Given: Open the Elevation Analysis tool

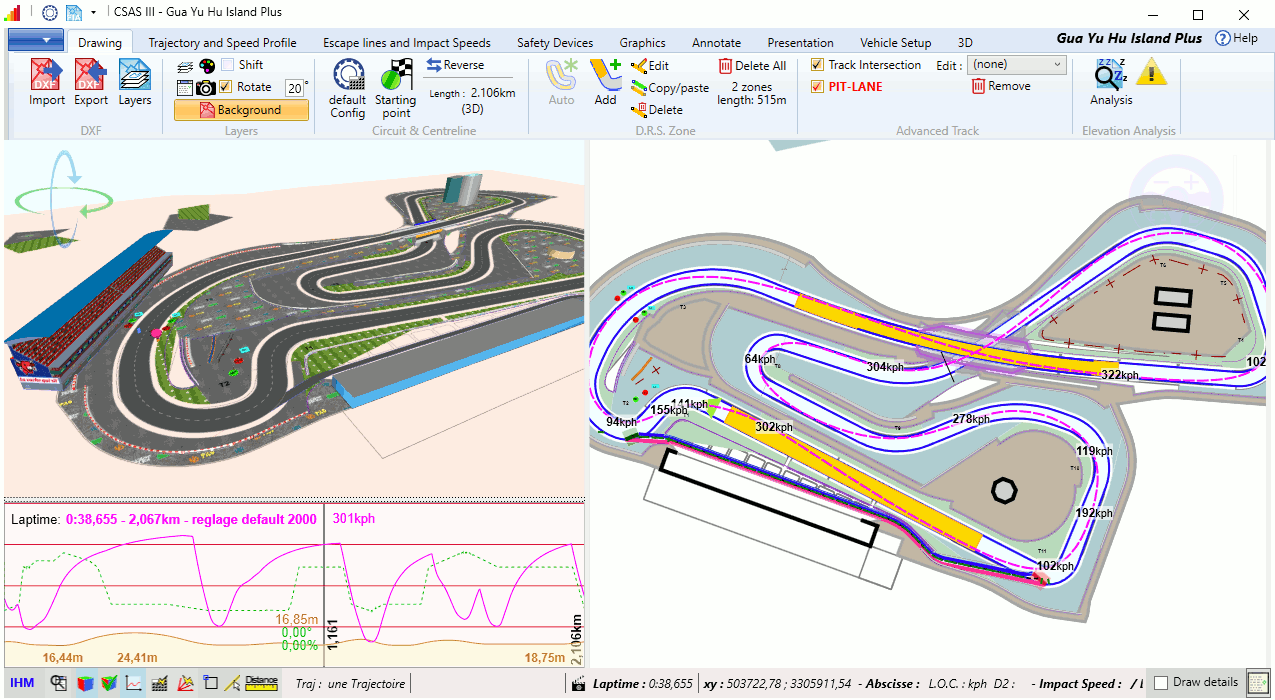Looking at the screenshot, I should coord(1111,75).
